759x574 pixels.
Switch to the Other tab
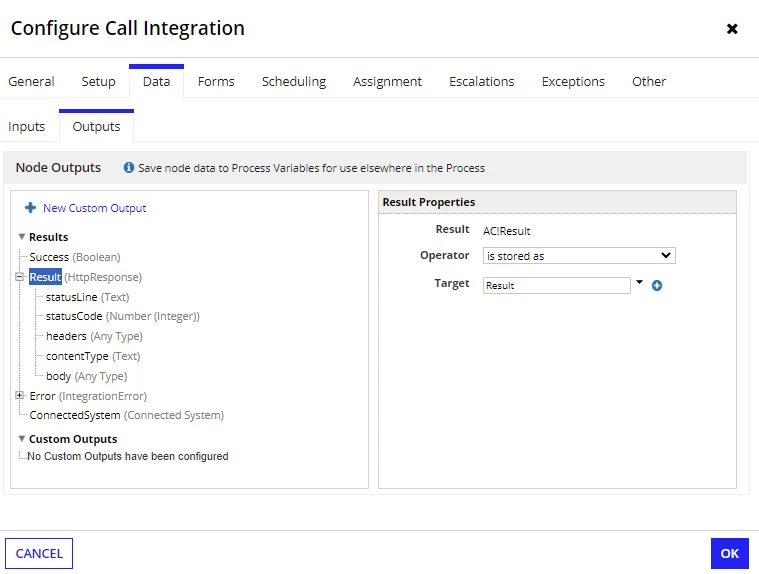(649, 81)
